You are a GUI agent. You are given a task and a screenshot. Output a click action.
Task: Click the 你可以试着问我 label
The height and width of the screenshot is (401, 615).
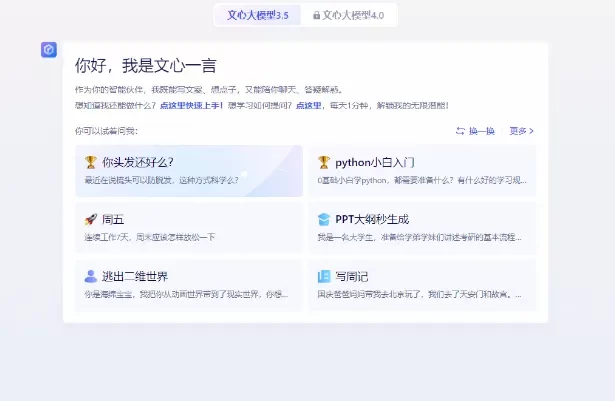[x=106, y=131]
